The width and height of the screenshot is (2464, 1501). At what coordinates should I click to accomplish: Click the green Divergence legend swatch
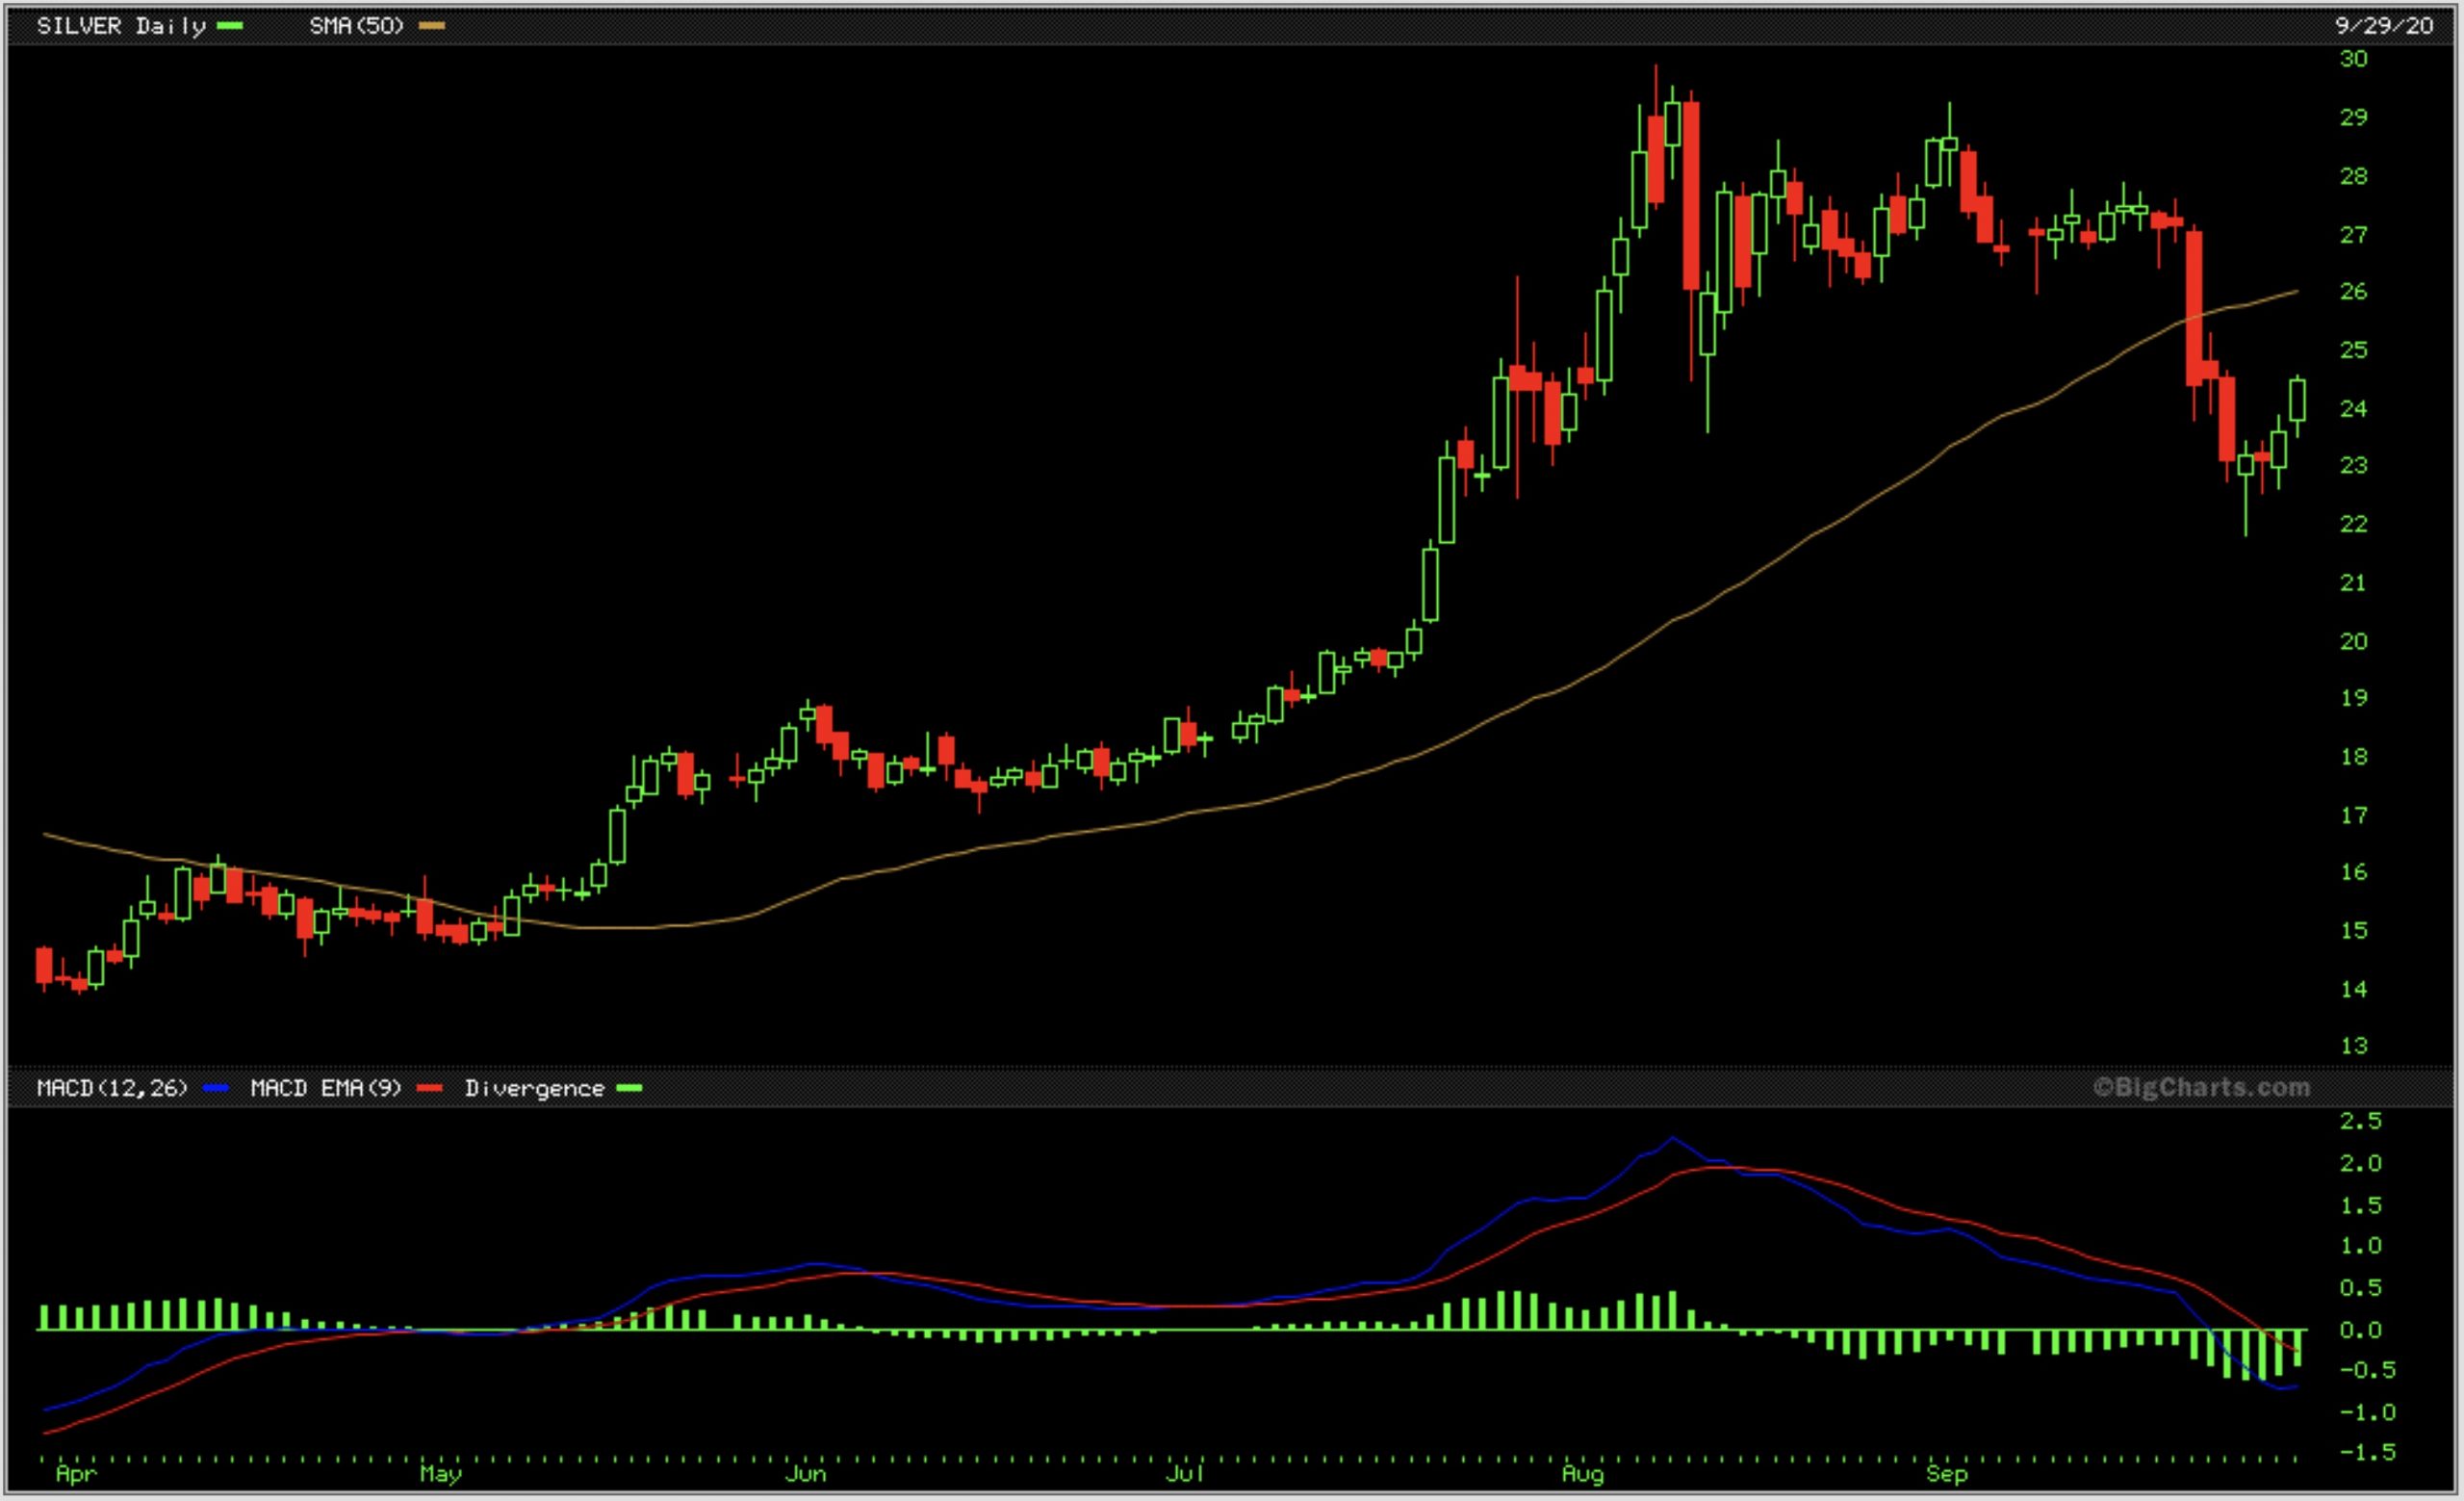(x=629, y=1088)
